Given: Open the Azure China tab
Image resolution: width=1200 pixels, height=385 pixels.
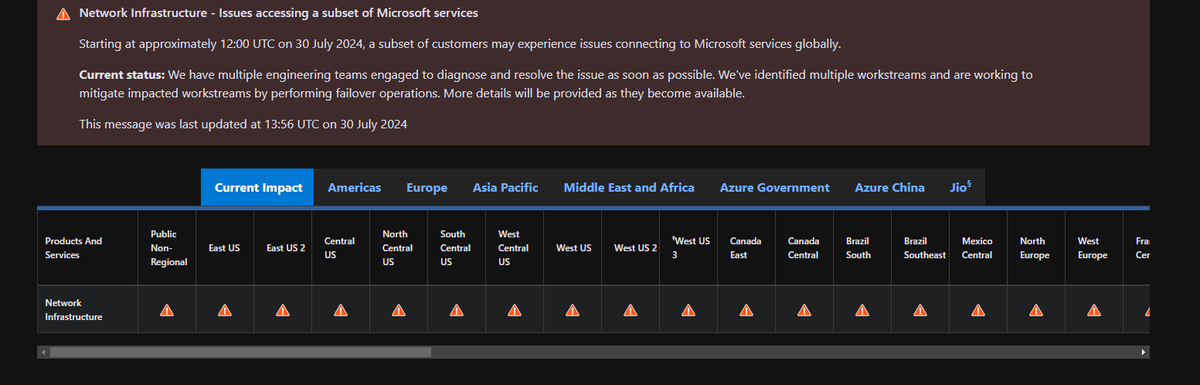Looking at the screenshot, I should click(890, 187).
